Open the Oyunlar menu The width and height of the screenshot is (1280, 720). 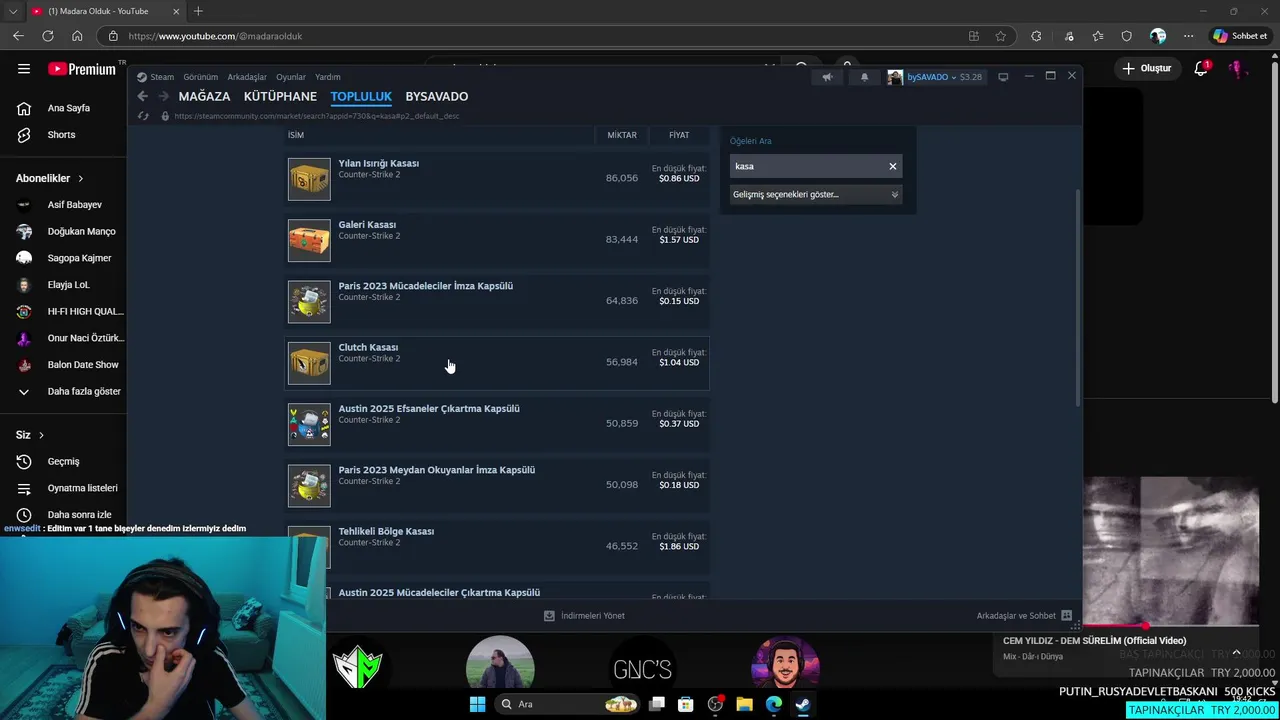click(x=291, y=77)
